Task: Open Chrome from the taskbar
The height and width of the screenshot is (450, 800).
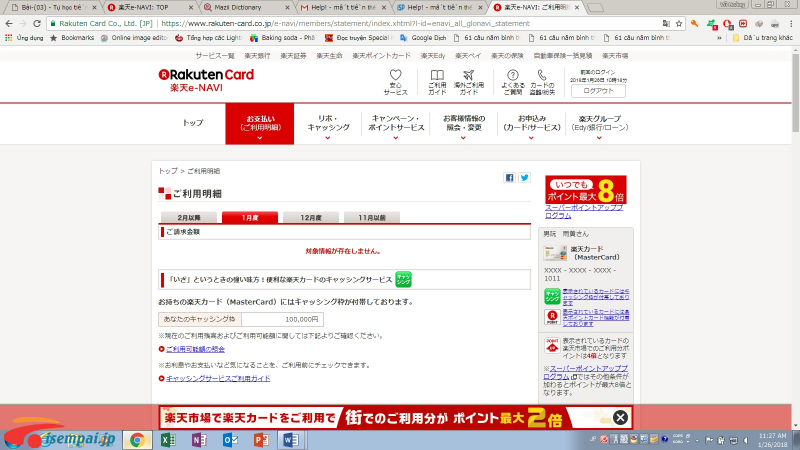Action: (137, 440)
